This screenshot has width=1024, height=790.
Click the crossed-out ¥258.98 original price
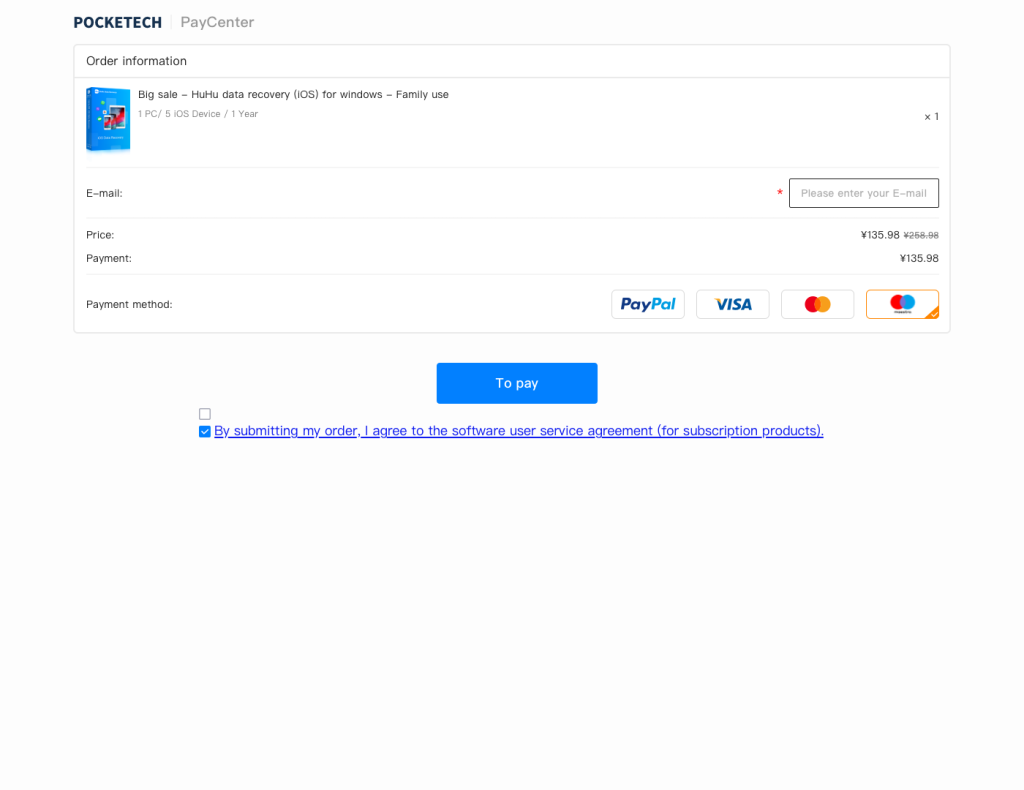pyautogui.click(x=921, y=235)
